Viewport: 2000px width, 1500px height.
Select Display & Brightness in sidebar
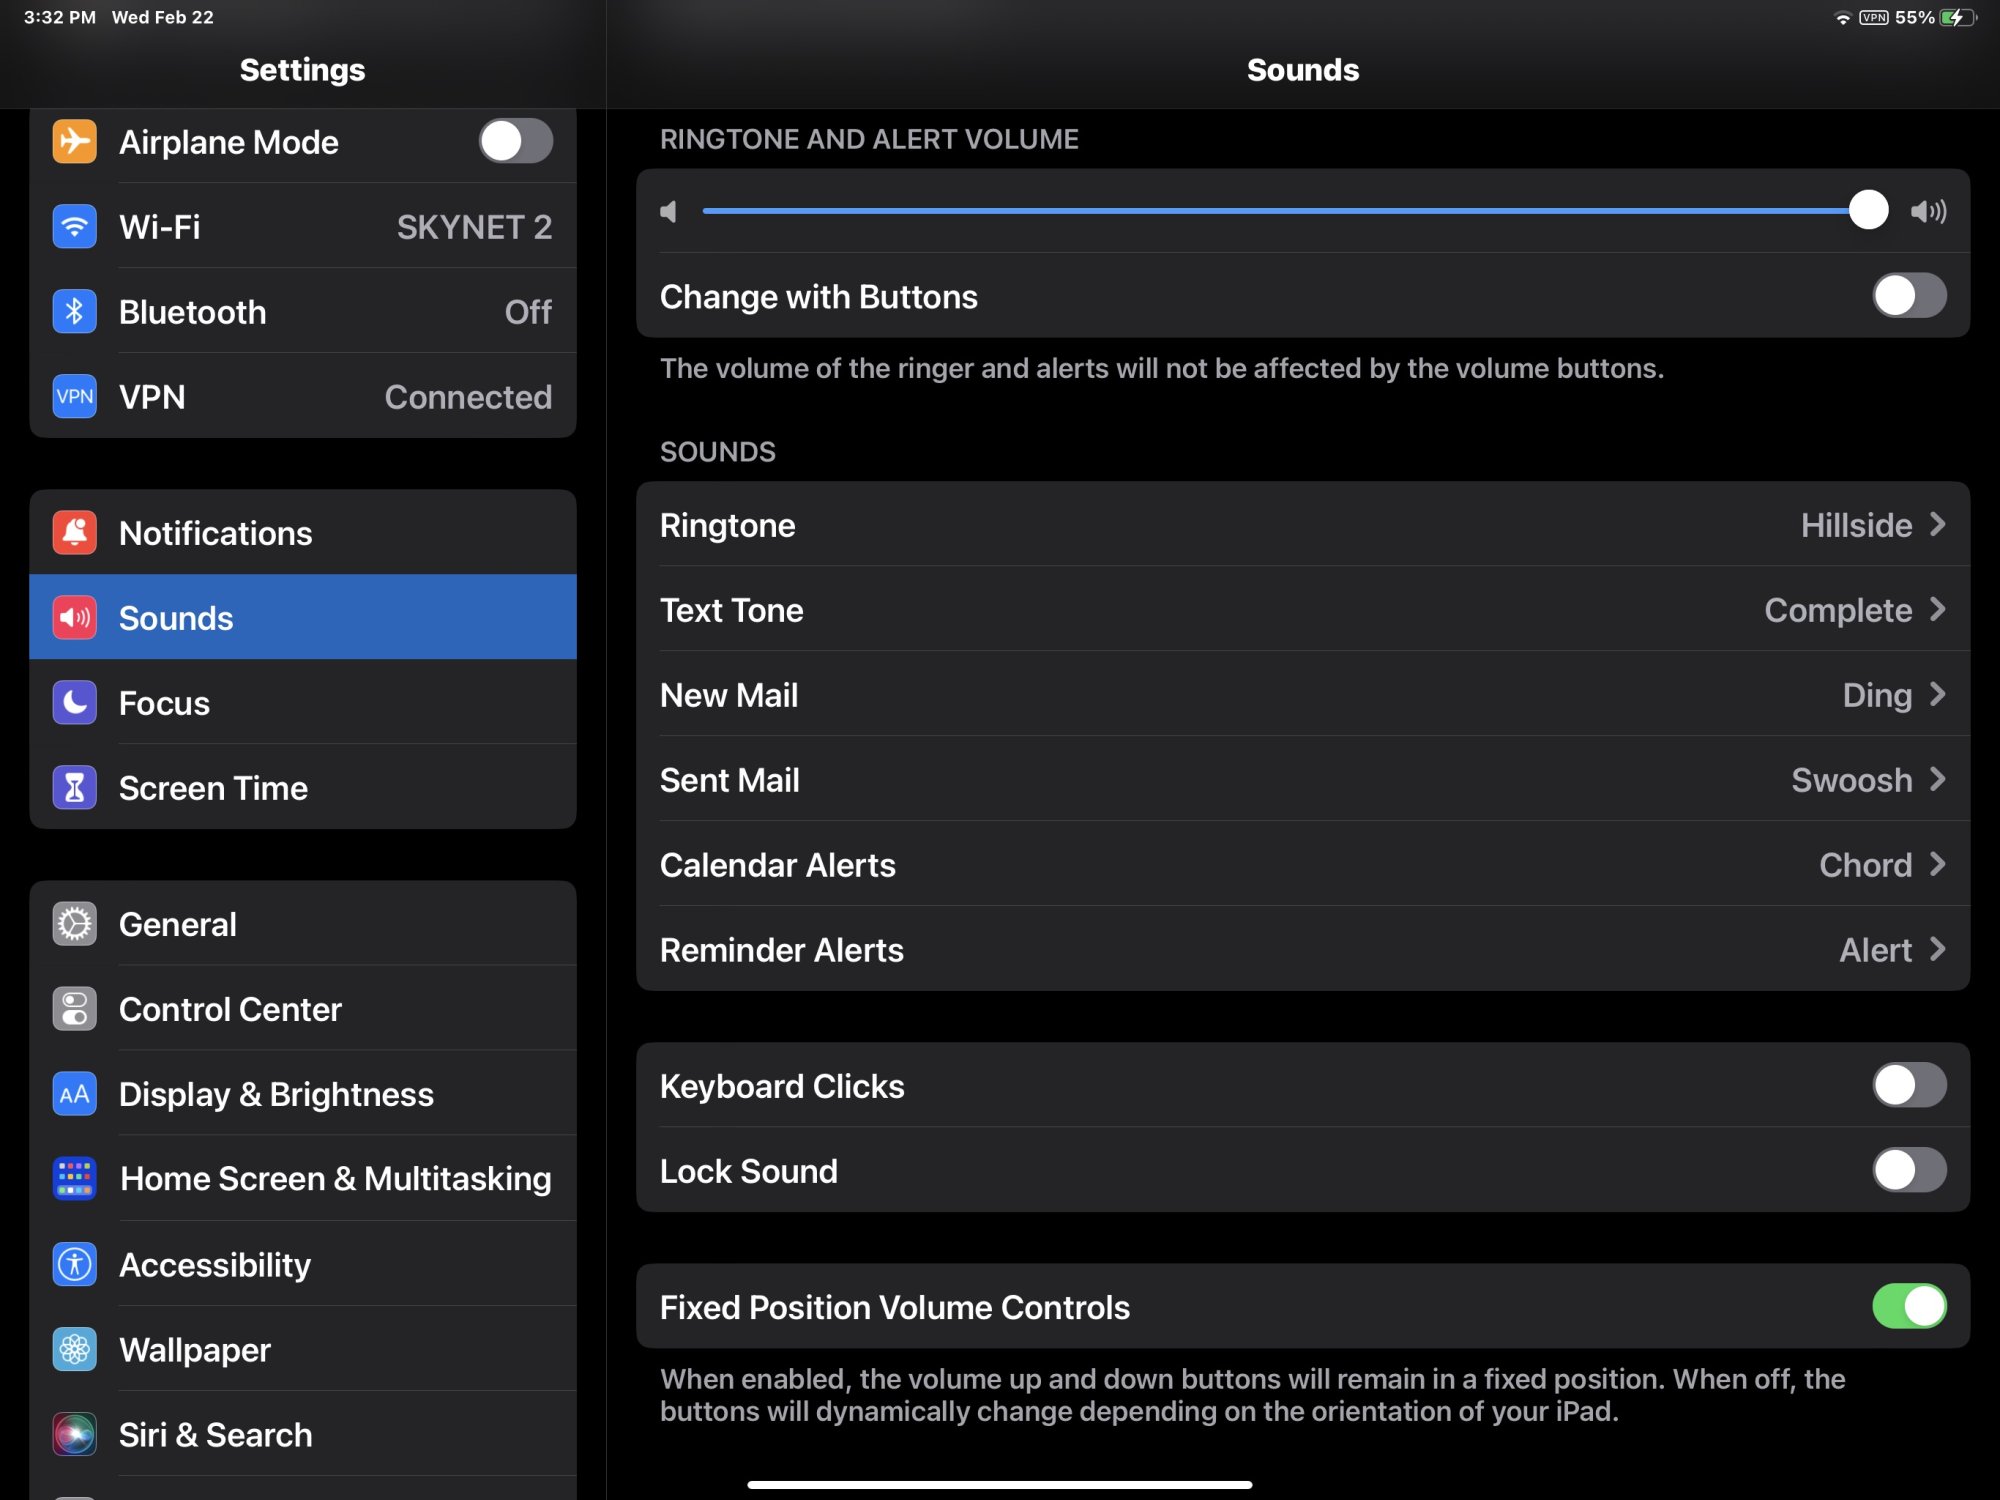pyautogui.click(x=276, y=1094)
